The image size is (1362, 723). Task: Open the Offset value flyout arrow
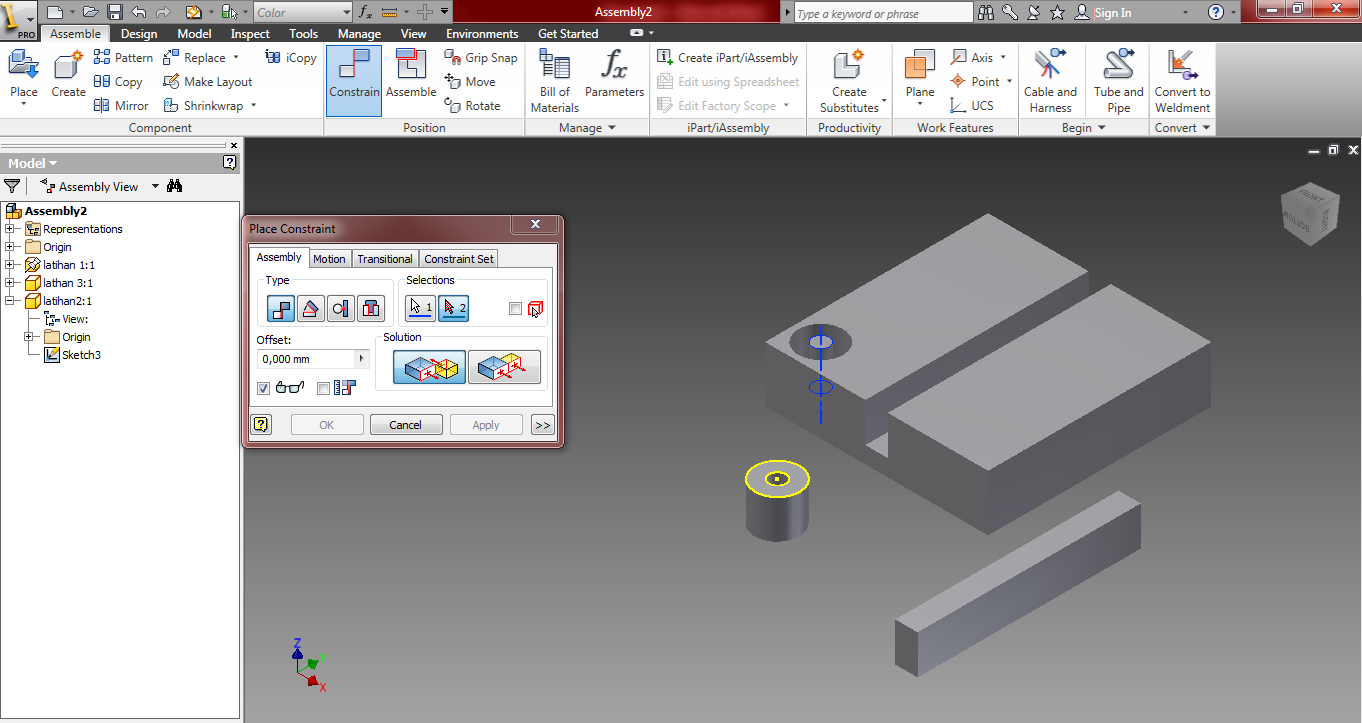click(x=362, y=359)
